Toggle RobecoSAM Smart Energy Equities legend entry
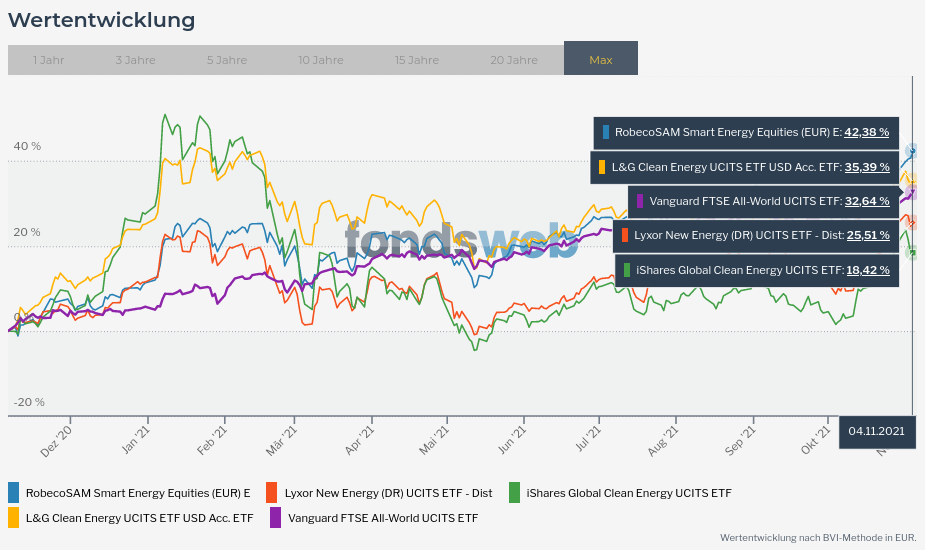 pos(138,493)
